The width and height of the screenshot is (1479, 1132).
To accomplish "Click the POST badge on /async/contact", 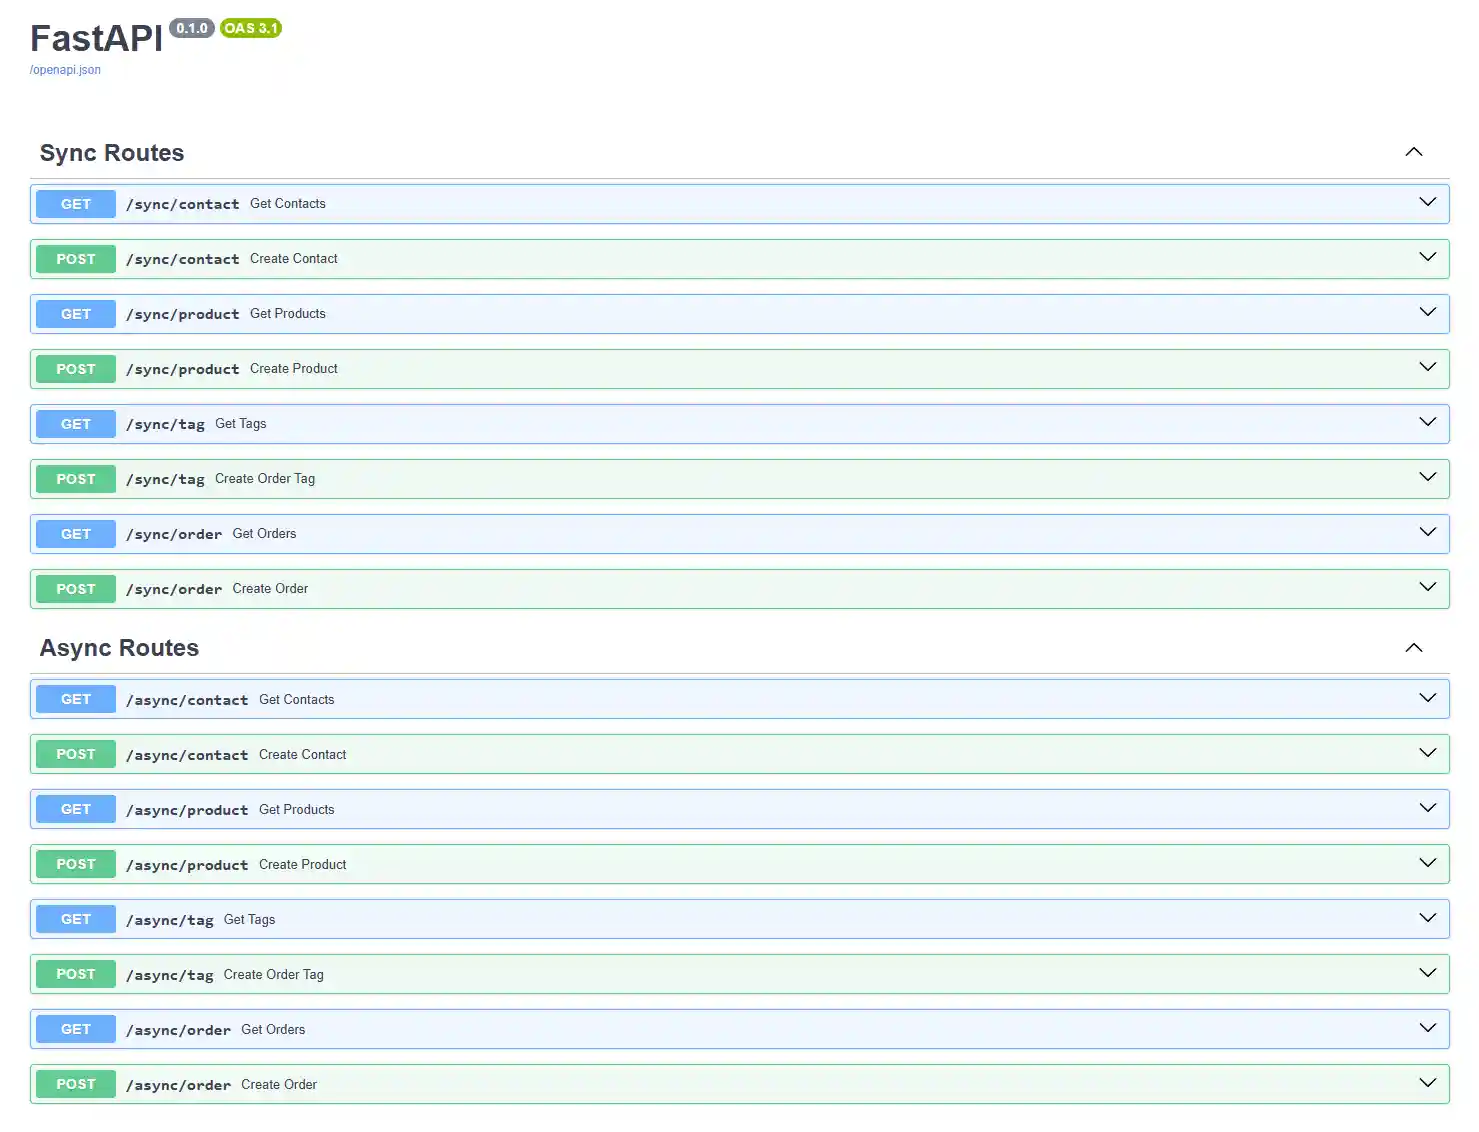I will point(74,754).
